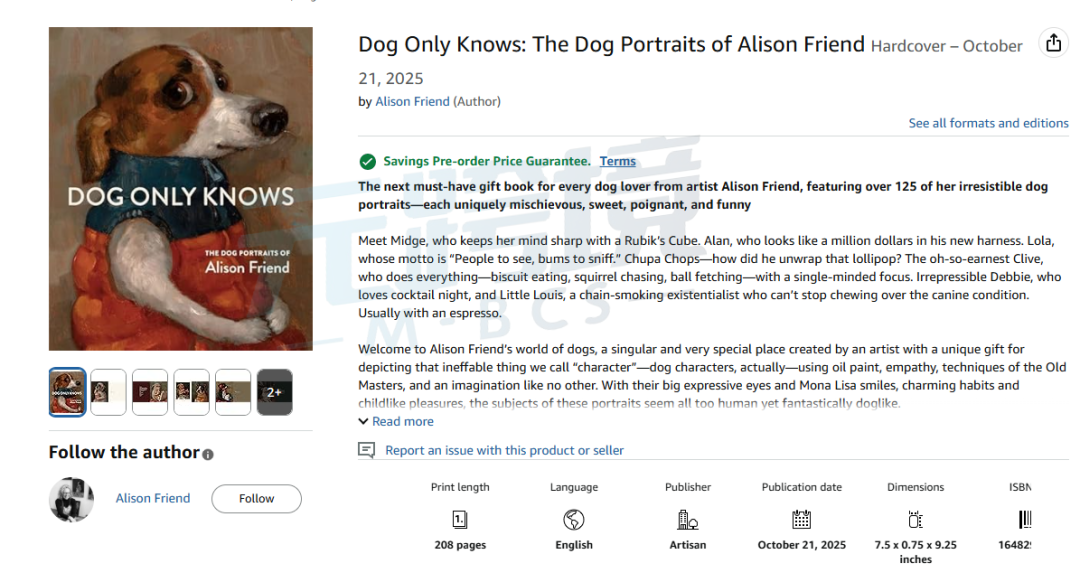Click the Language globe icon
The width and height of the screenshot is (1080, 573).
[574, 519]
